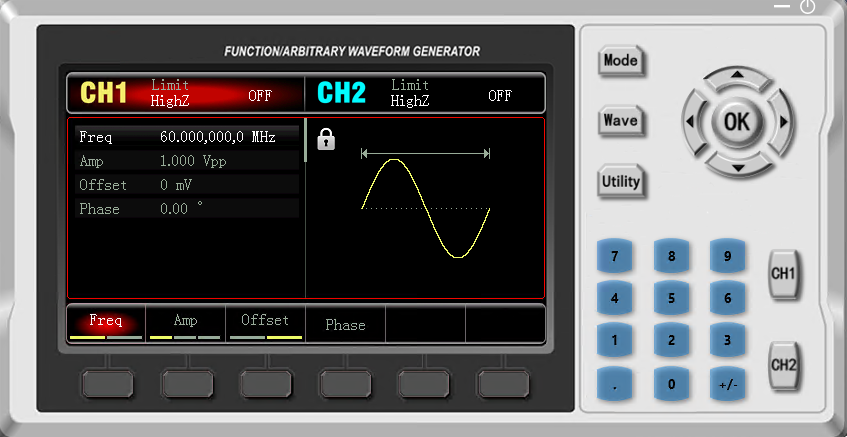Viewport: 847px width, 437px height.
Task: Click the Mode button
Action: pos(621,60)
